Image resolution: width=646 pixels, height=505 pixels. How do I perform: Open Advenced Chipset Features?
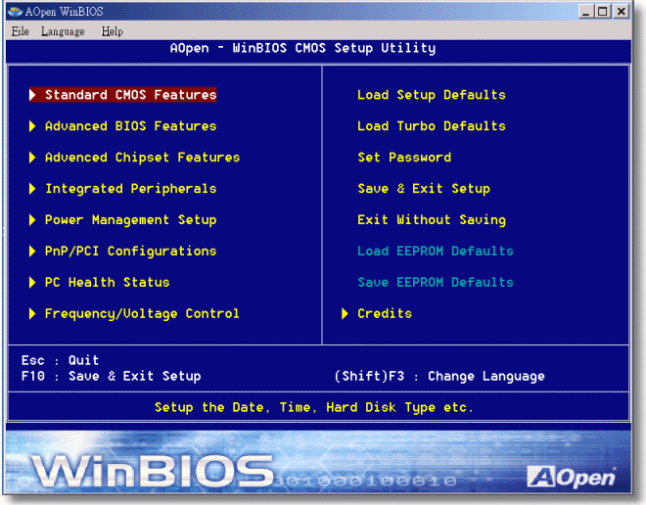(142, 157)
